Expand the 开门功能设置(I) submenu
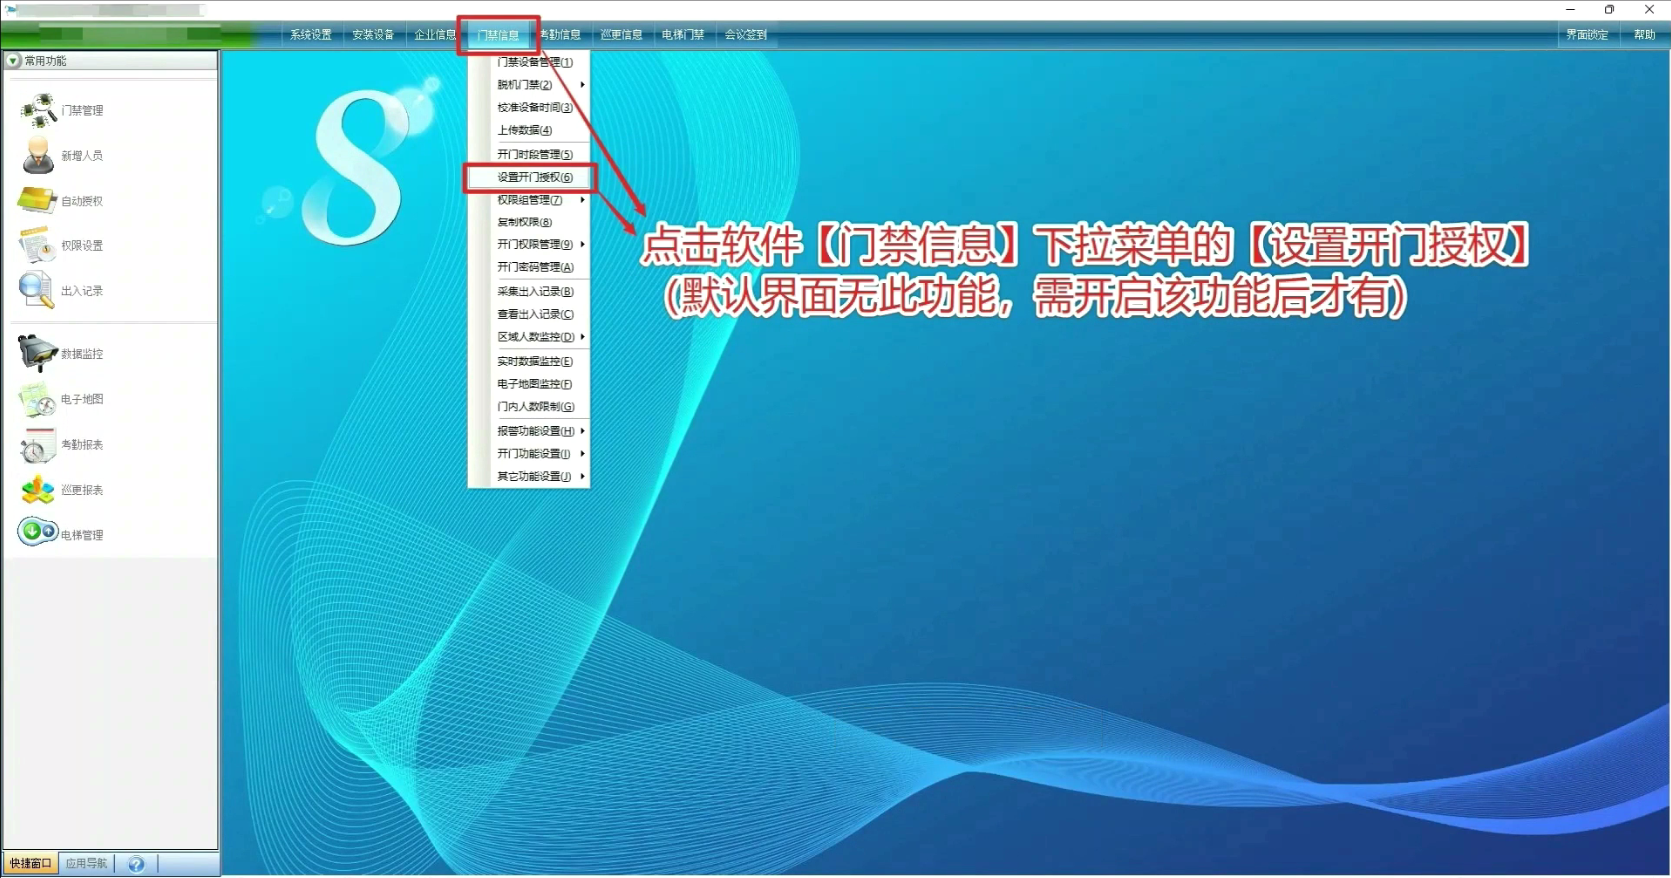1671x878 pixels. point(529,454)
